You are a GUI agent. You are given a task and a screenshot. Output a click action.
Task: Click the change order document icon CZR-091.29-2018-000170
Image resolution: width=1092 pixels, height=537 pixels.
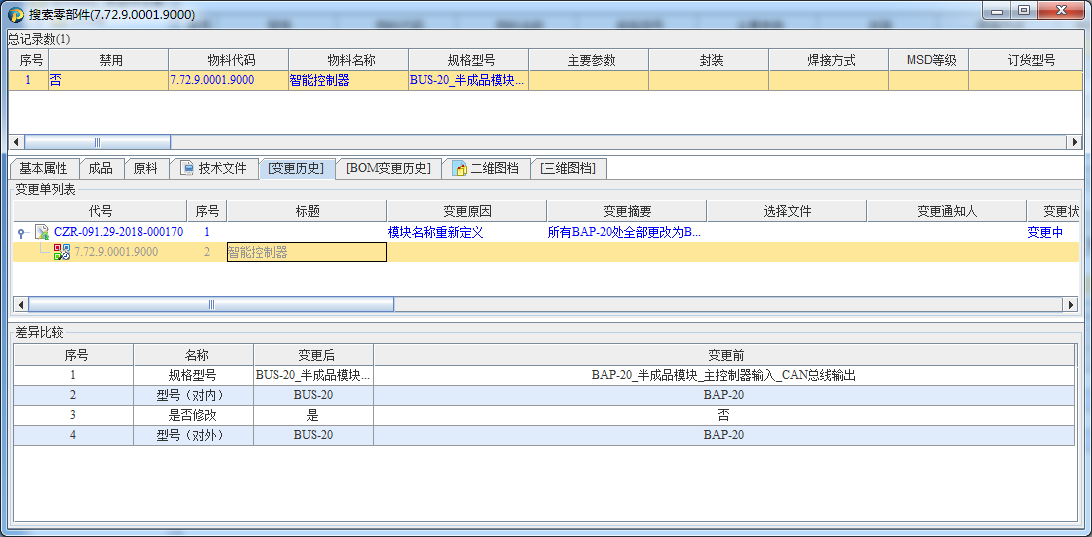click(x=42, y=232)
